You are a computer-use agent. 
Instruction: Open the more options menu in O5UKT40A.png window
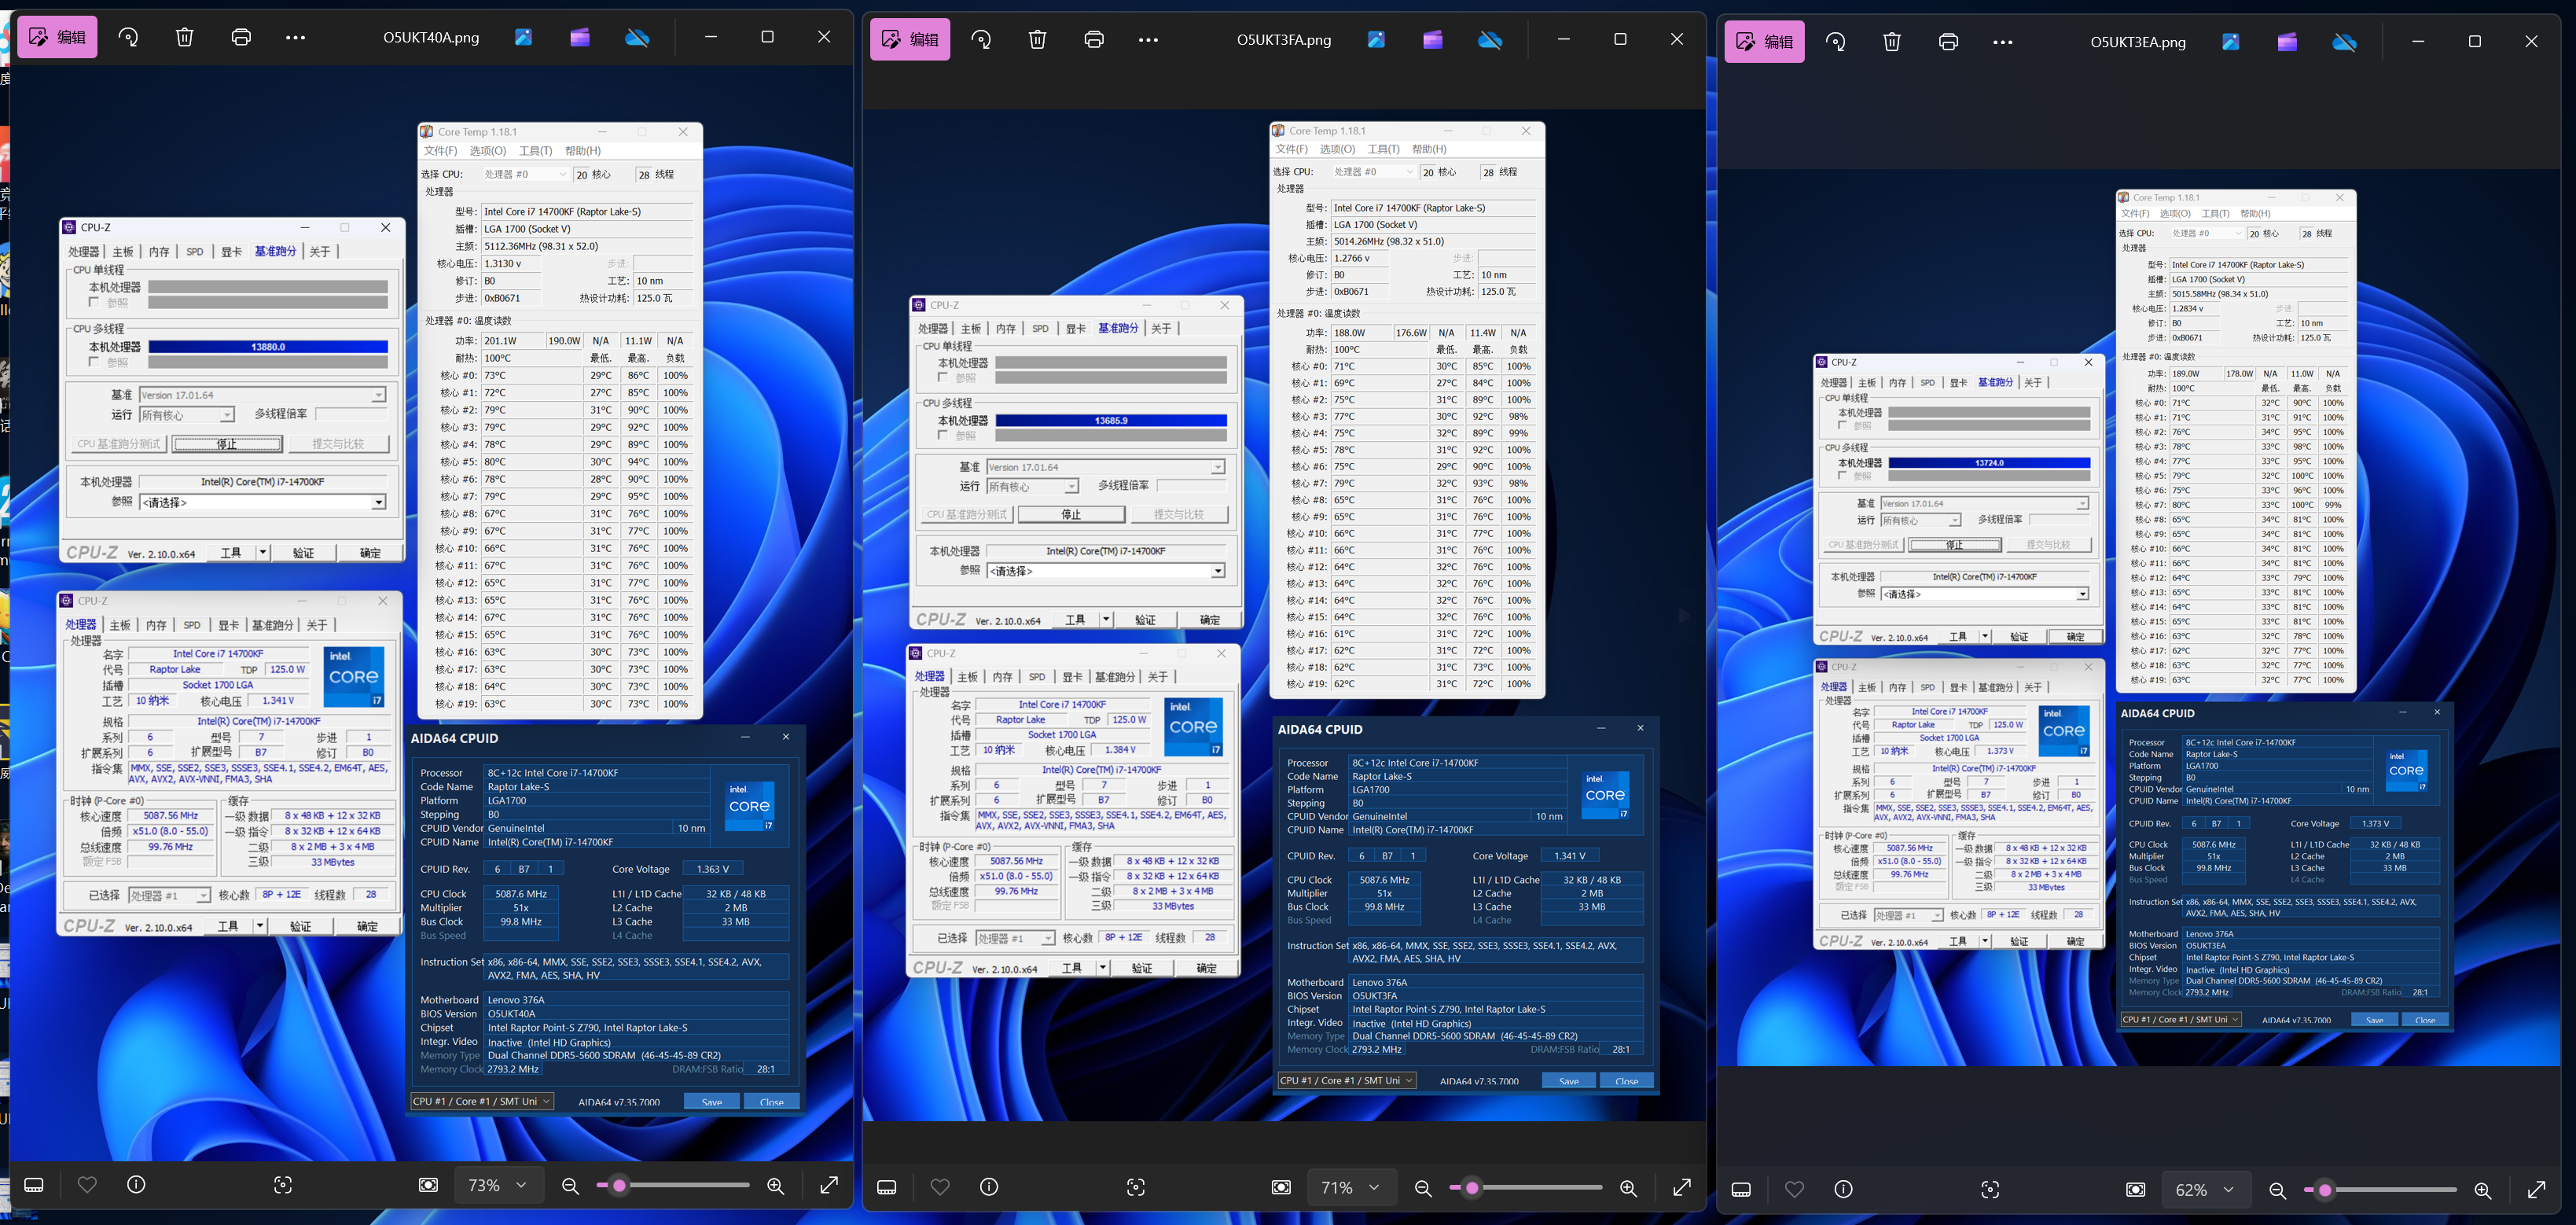click(x=295, y=38)
